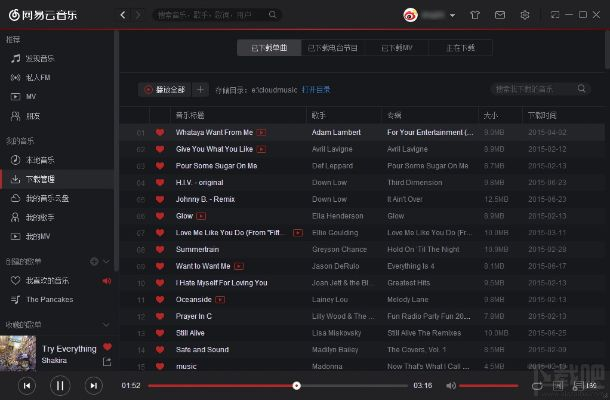
Task: Toggle heart on Try Everything in player
Action: point(107,347)
